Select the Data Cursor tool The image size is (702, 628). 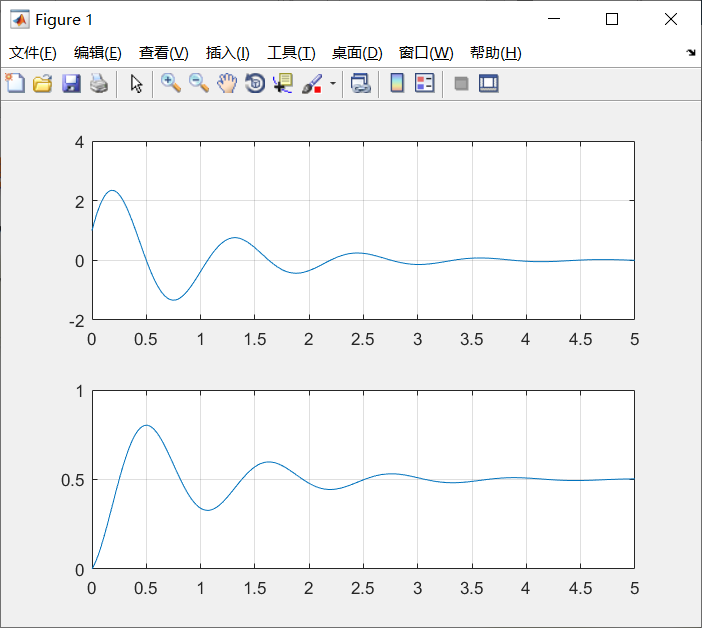click(283, 83)
